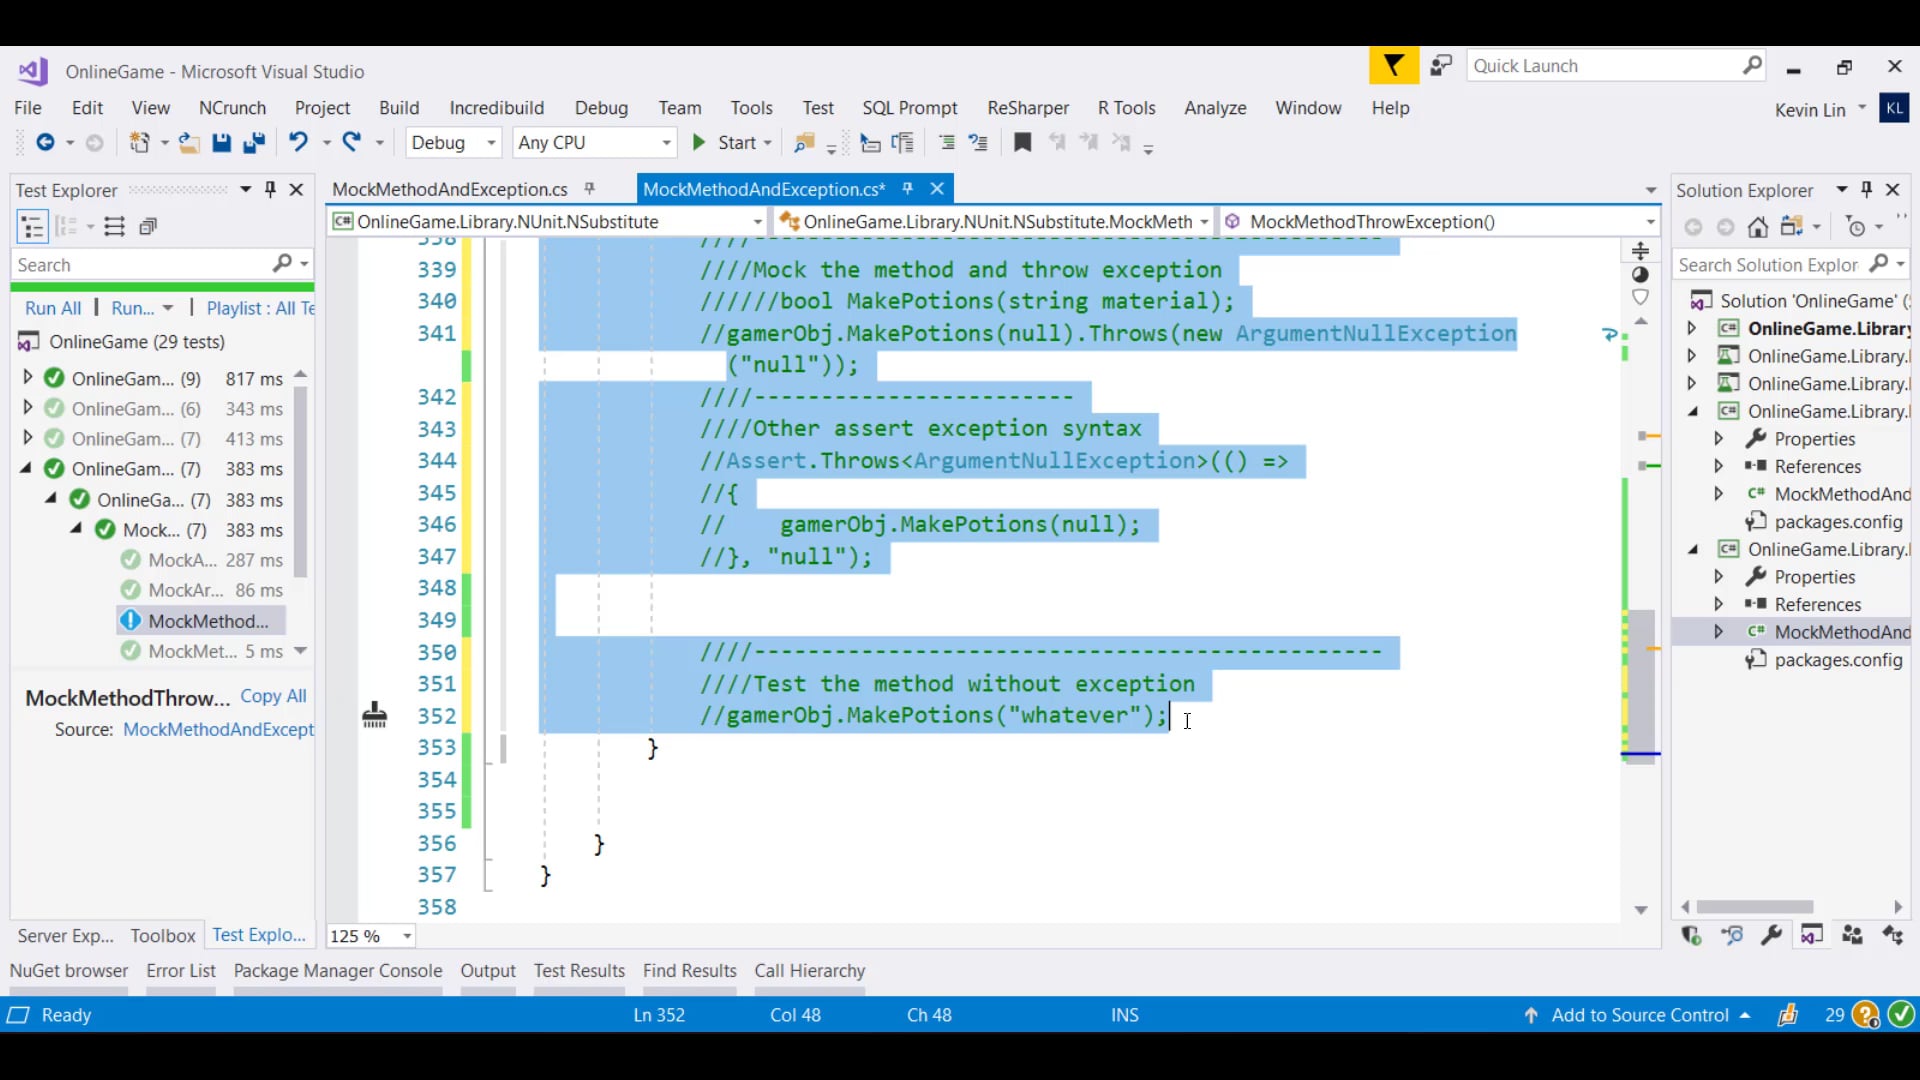Click the ReSharper broom icon in gutter
Image resolution: width=1920 pixels, height=1080 pixels.
pyautogui.click(x=375, y=715)
